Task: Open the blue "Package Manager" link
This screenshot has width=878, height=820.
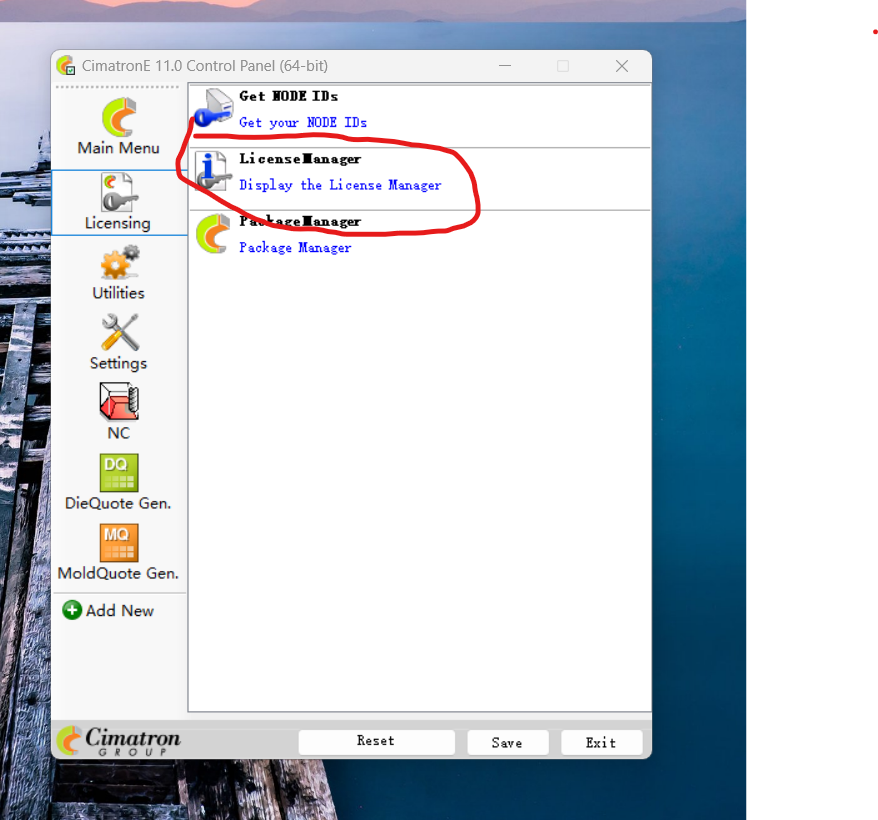Action: pos(295,248)
